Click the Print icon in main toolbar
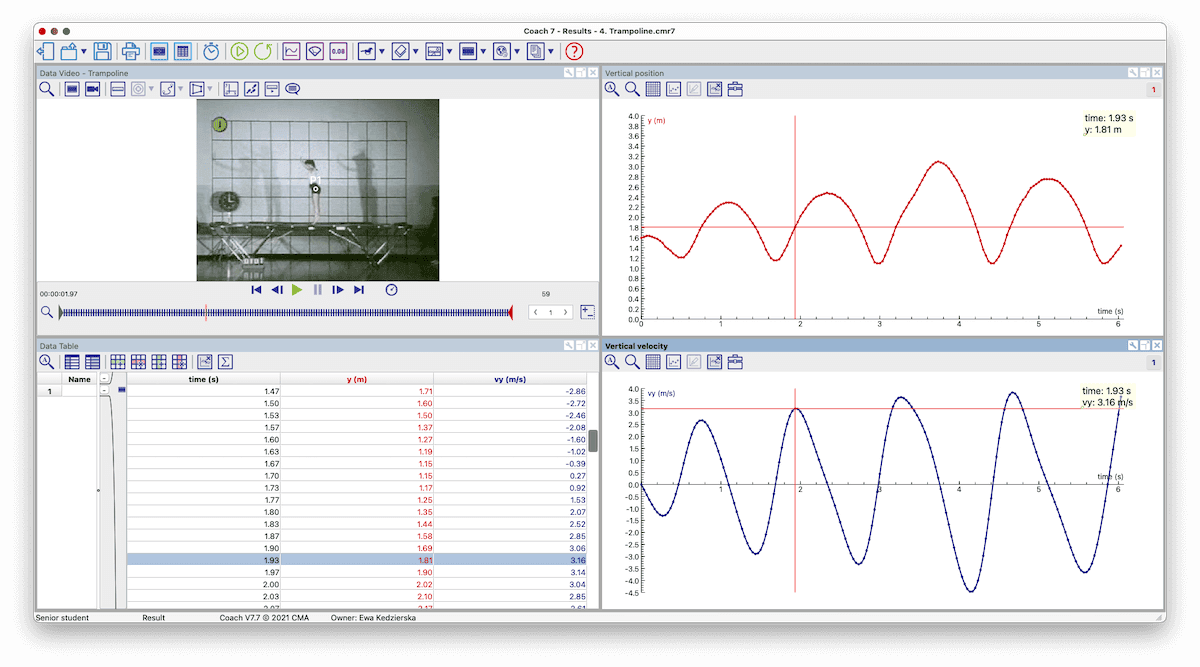The width and height of the screenshot is (1200, 667). [x=131, y=51]
